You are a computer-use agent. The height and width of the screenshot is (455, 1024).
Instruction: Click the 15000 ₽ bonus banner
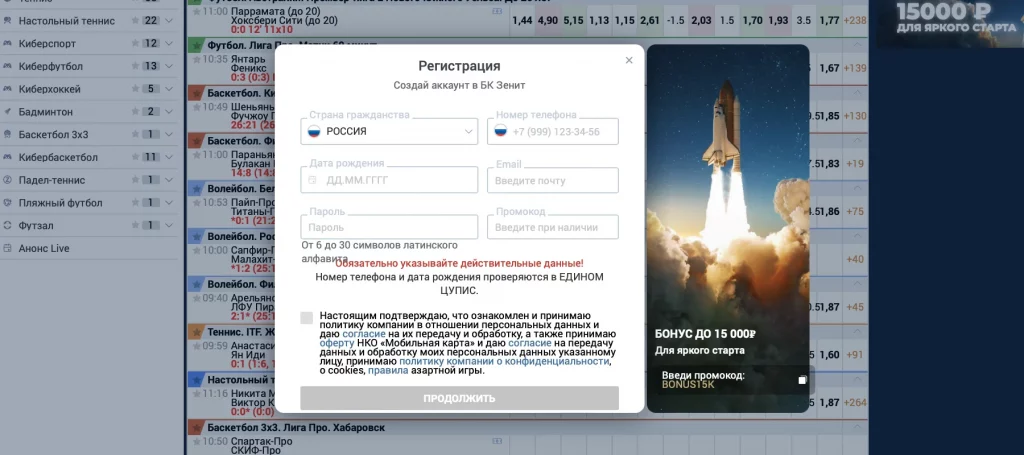(950, 24)
